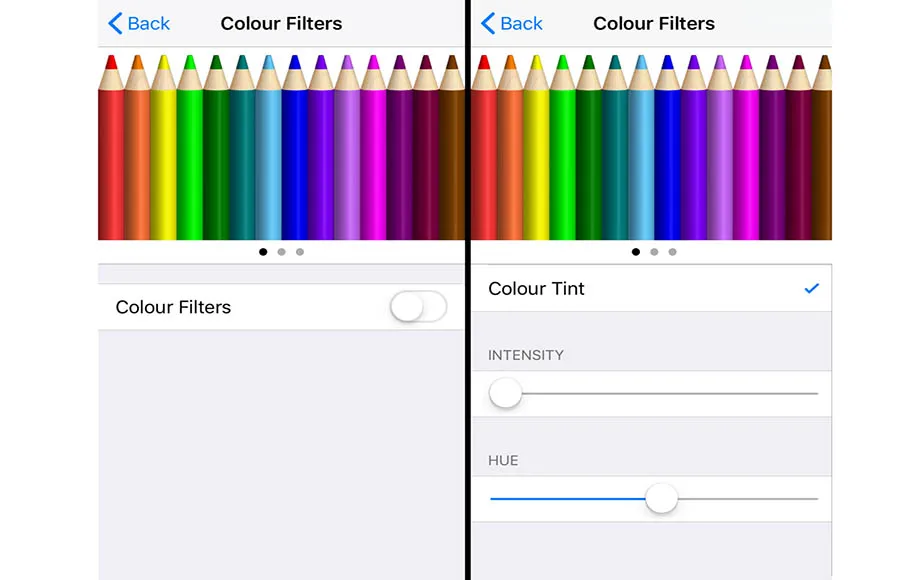Tap second page dot under left pencils

(x=281, y=252)
